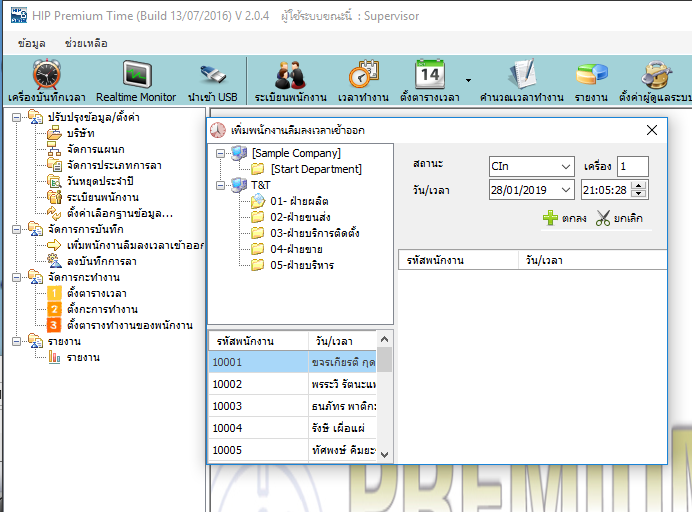
Task: Increase time with the up spinner arrow
Action: click(639, 186)
